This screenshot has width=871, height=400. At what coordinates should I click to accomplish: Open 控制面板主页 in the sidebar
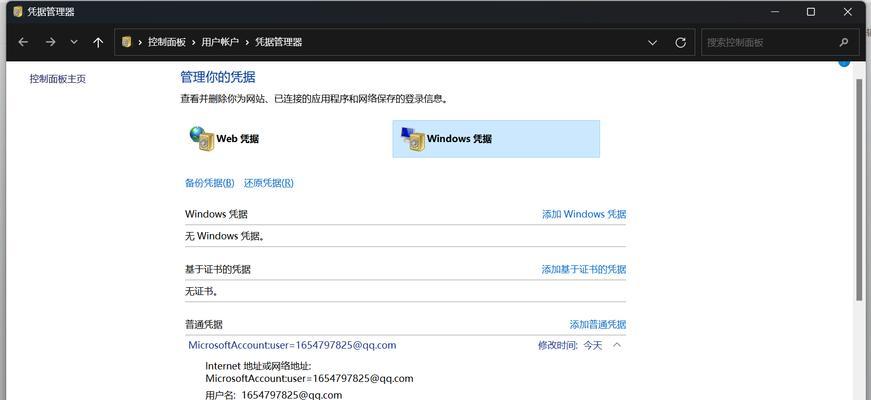tap(58, 79)
